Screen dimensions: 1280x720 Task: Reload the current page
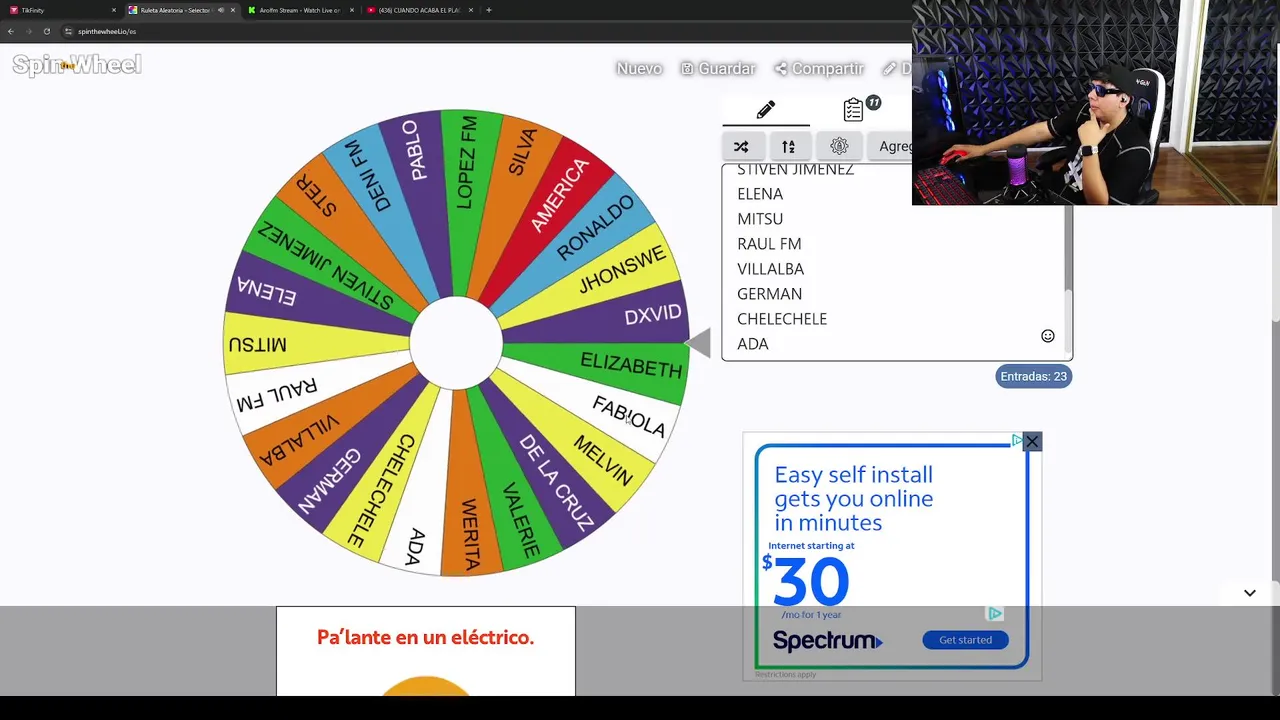tap(46, 31)
